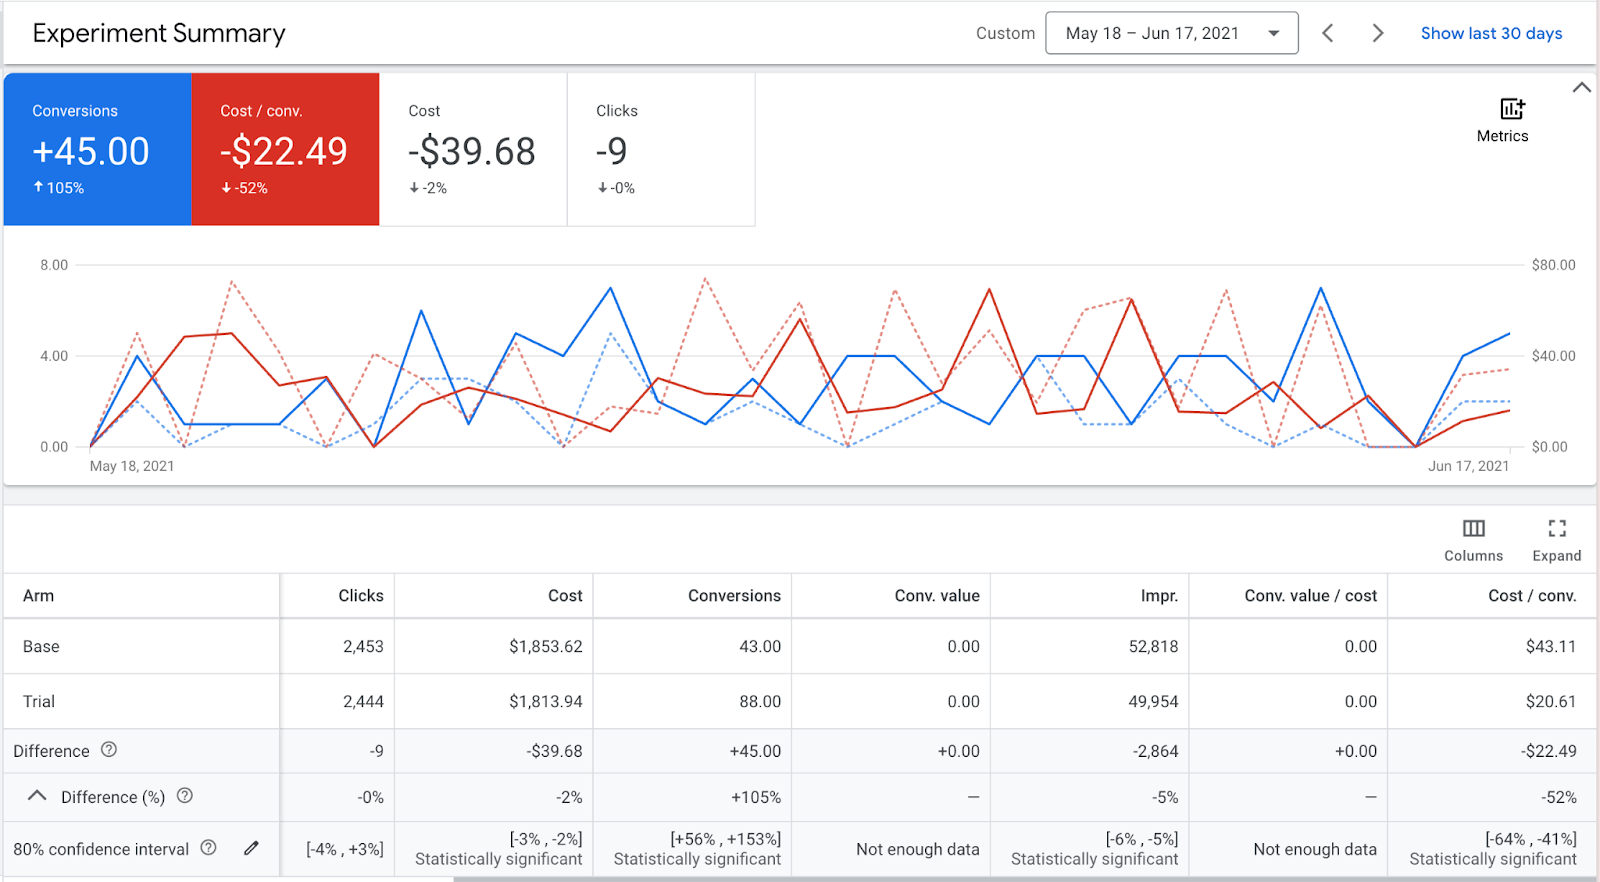Viewport: 1600px width, 882px height.
Task: Select the Clicks scorecard tile
Action: (661, 149)
